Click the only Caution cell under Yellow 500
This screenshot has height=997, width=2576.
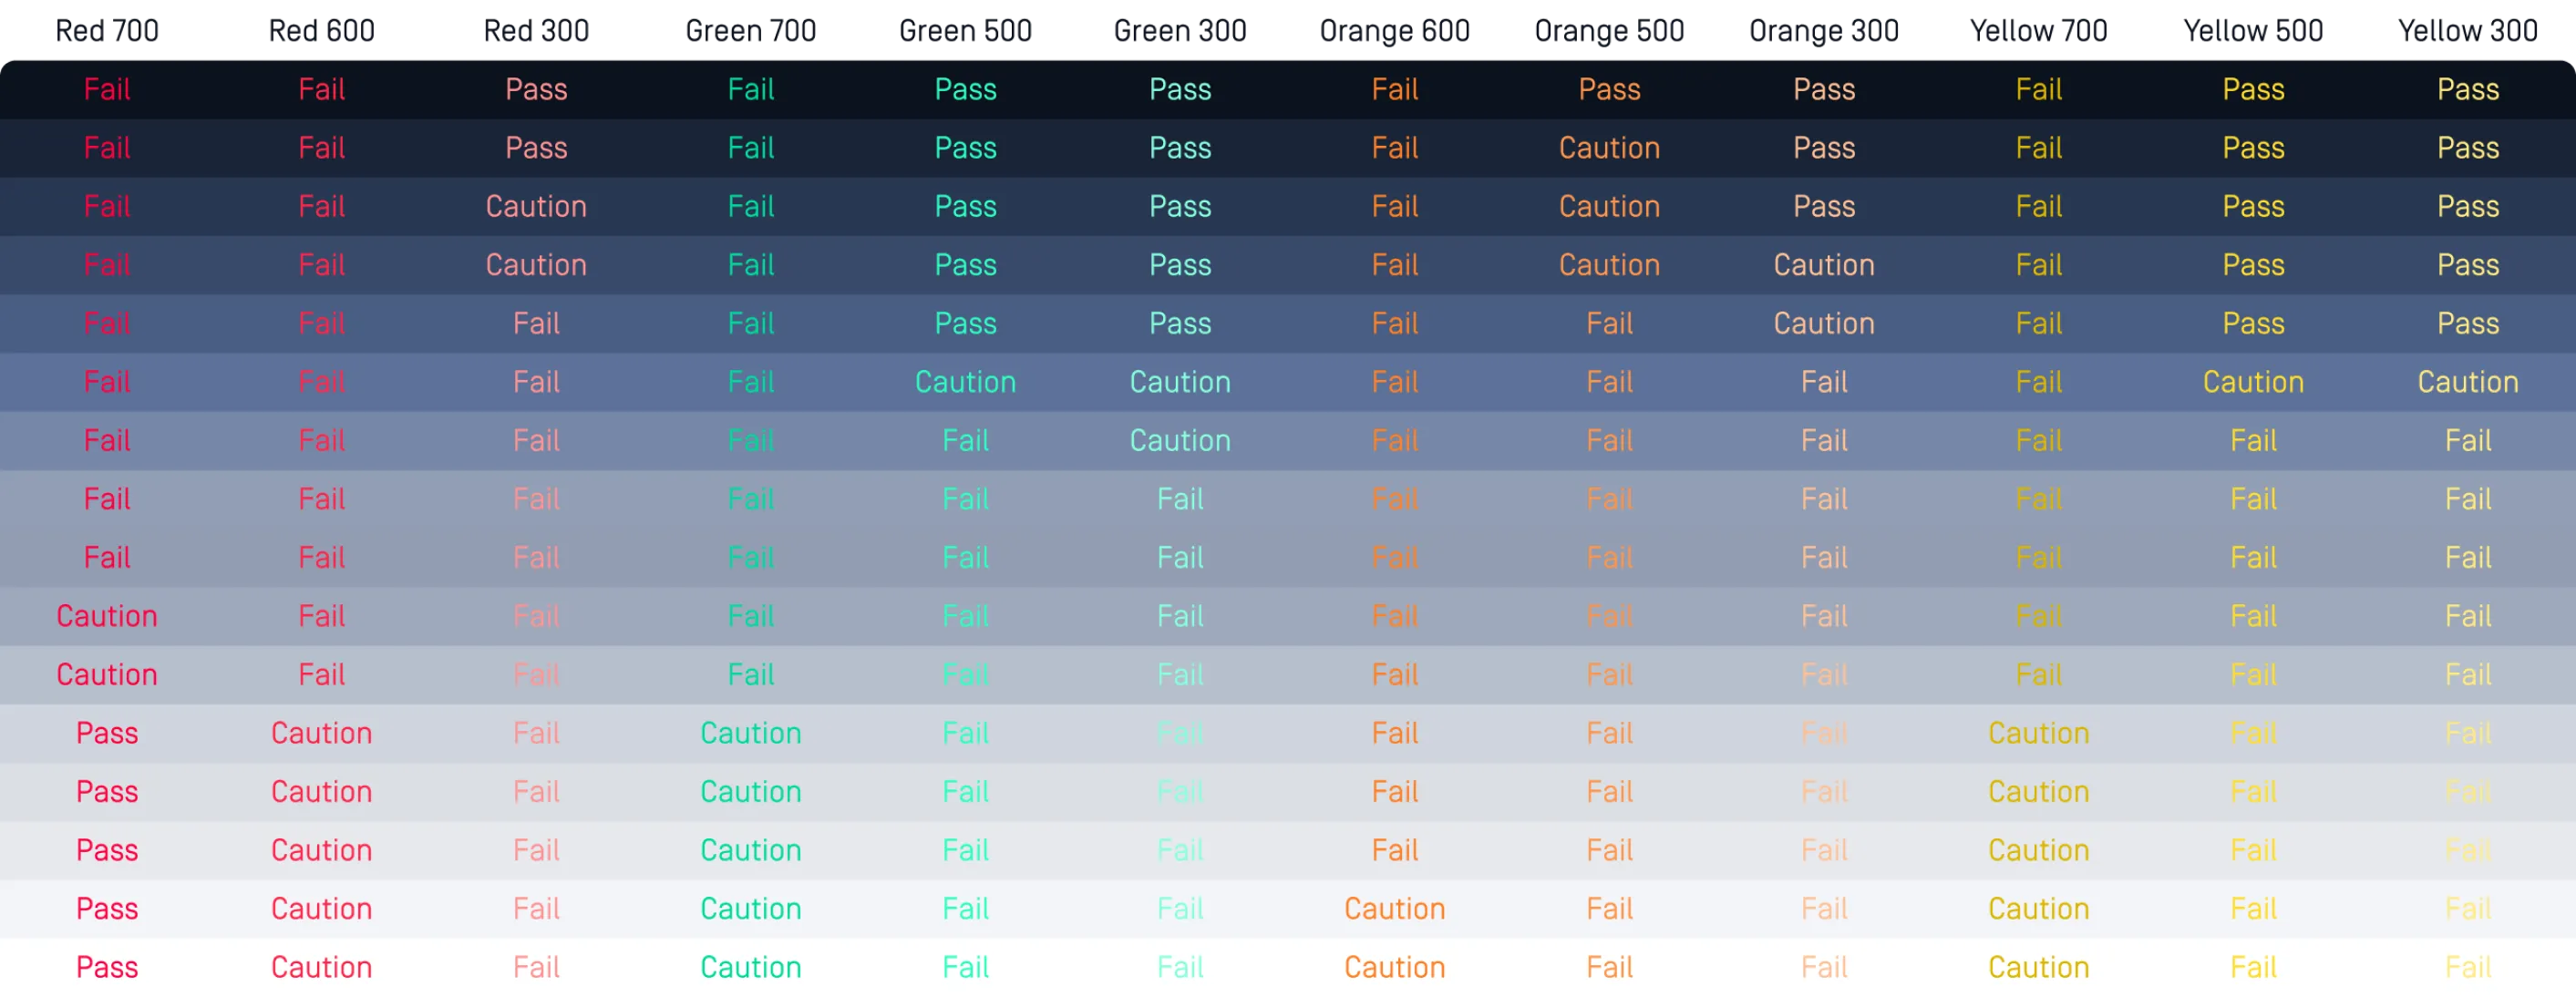[x=2253, y=382]
